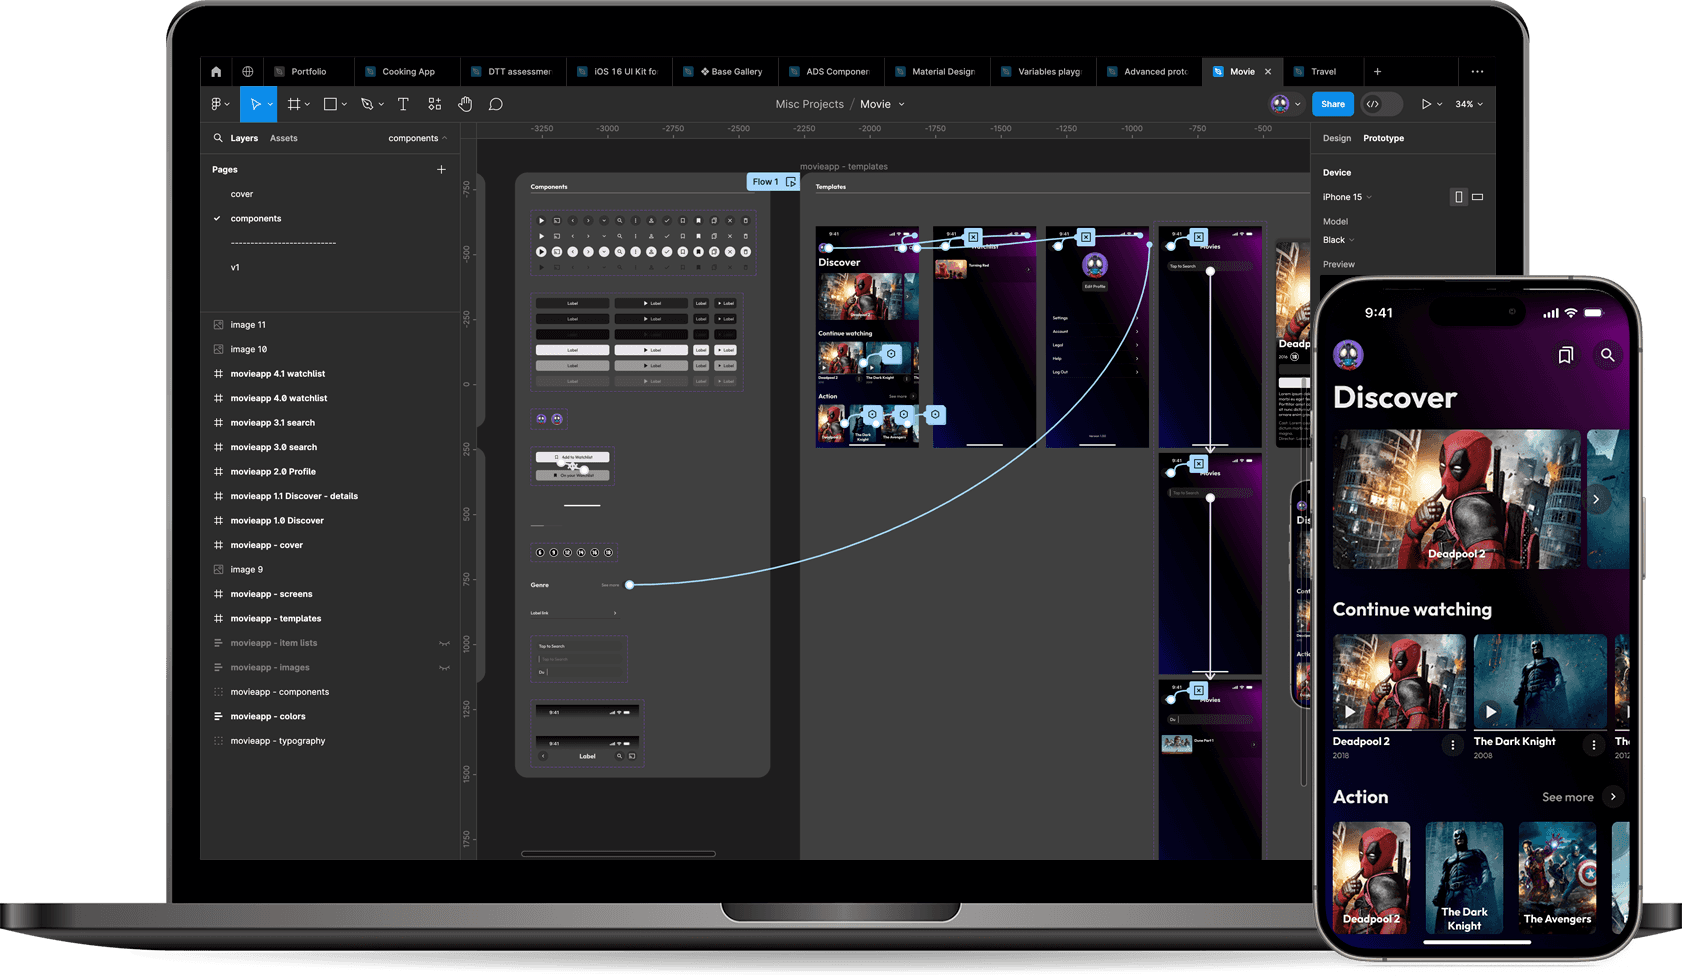This screenshot has width=1682, height=976.
Task: Select the Text tool
Action: [x=403, y=104]
